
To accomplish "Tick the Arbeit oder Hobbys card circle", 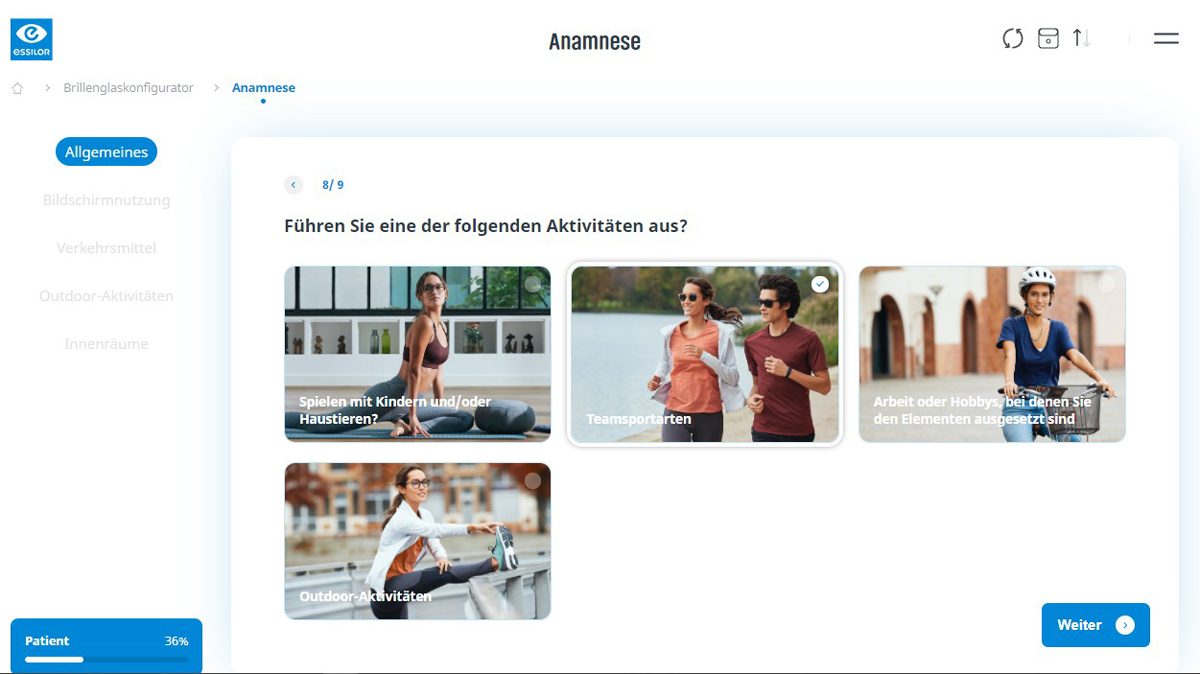I will click(1107, 284).
